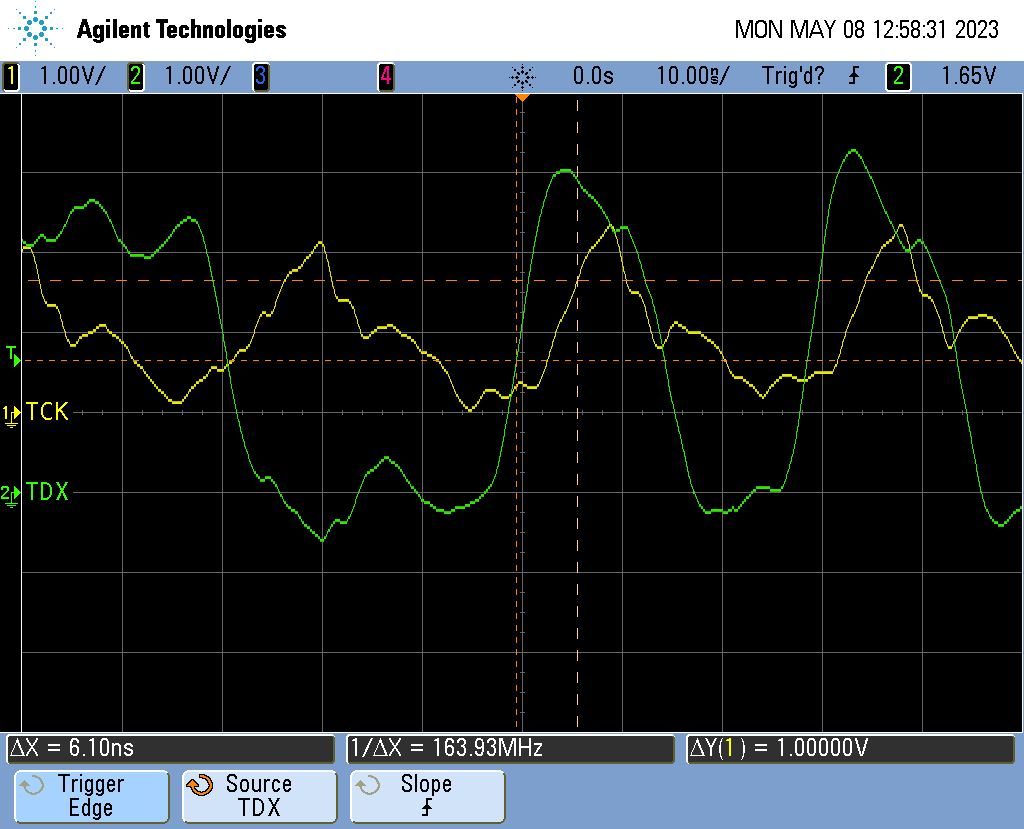Viewport: 1024px width, 829px height.
Task: Open the Trigger Edge softkey menu
Action: click(x=91, y=796)
